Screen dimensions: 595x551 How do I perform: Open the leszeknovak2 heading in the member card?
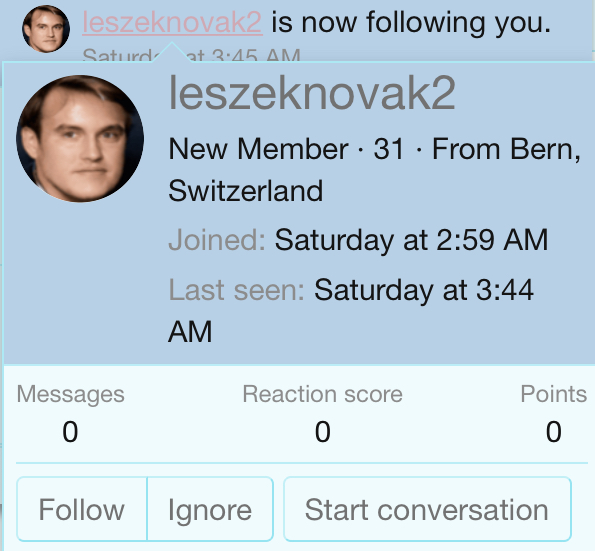tap(312, 93)
